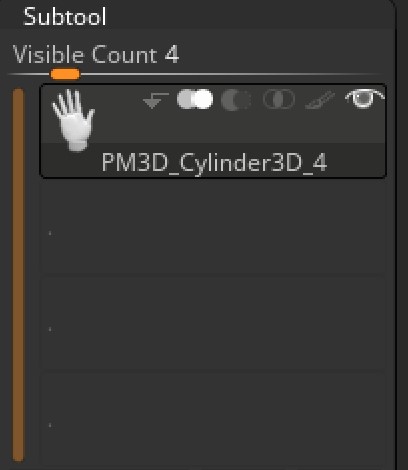
Task: Collapse the Subtool panel header
Action: click(65, 17)
